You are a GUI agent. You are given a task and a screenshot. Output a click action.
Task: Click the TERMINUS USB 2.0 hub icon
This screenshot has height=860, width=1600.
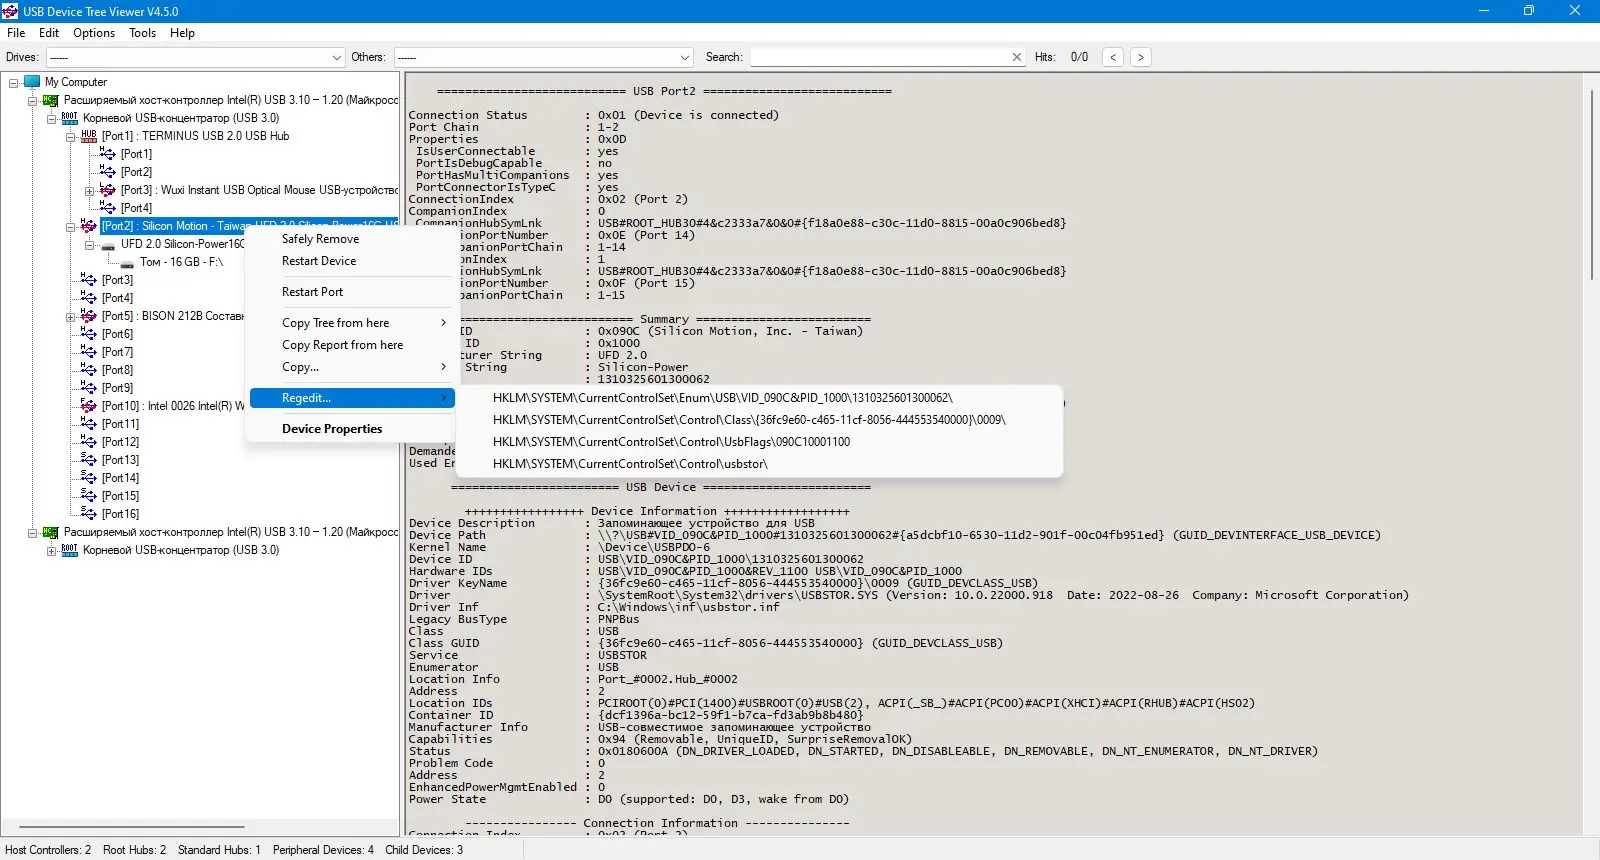[x=89, y=136]
